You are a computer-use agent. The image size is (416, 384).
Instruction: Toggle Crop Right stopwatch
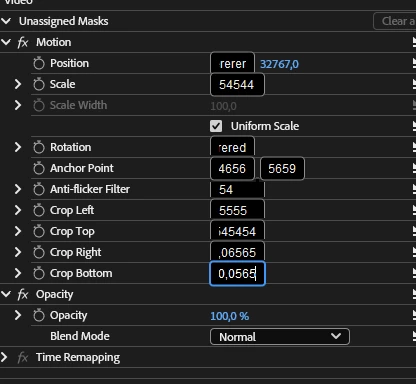click(x=39, y=252)
